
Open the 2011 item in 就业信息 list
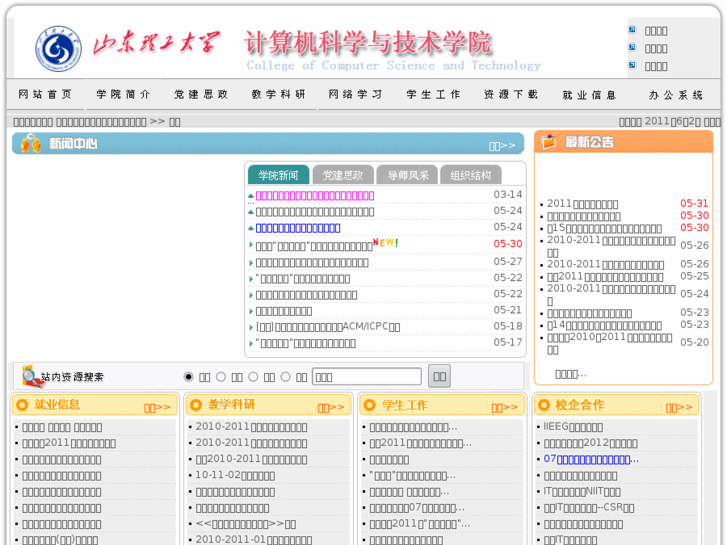(69, 443)
